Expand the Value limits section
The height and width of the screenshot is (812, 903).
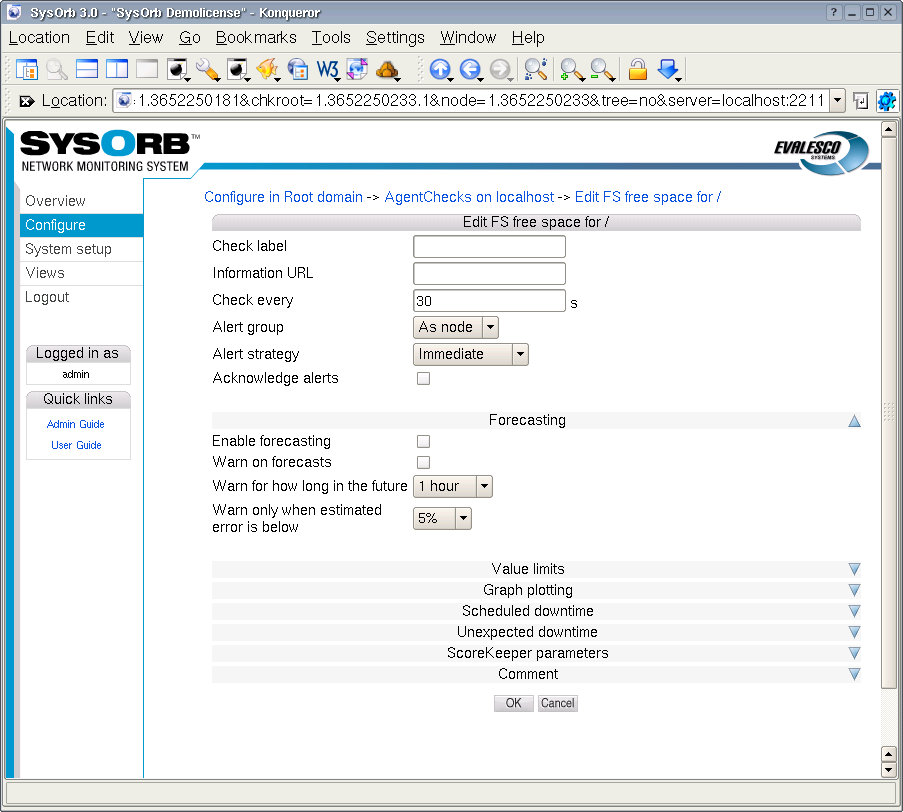tap(855, 570)
